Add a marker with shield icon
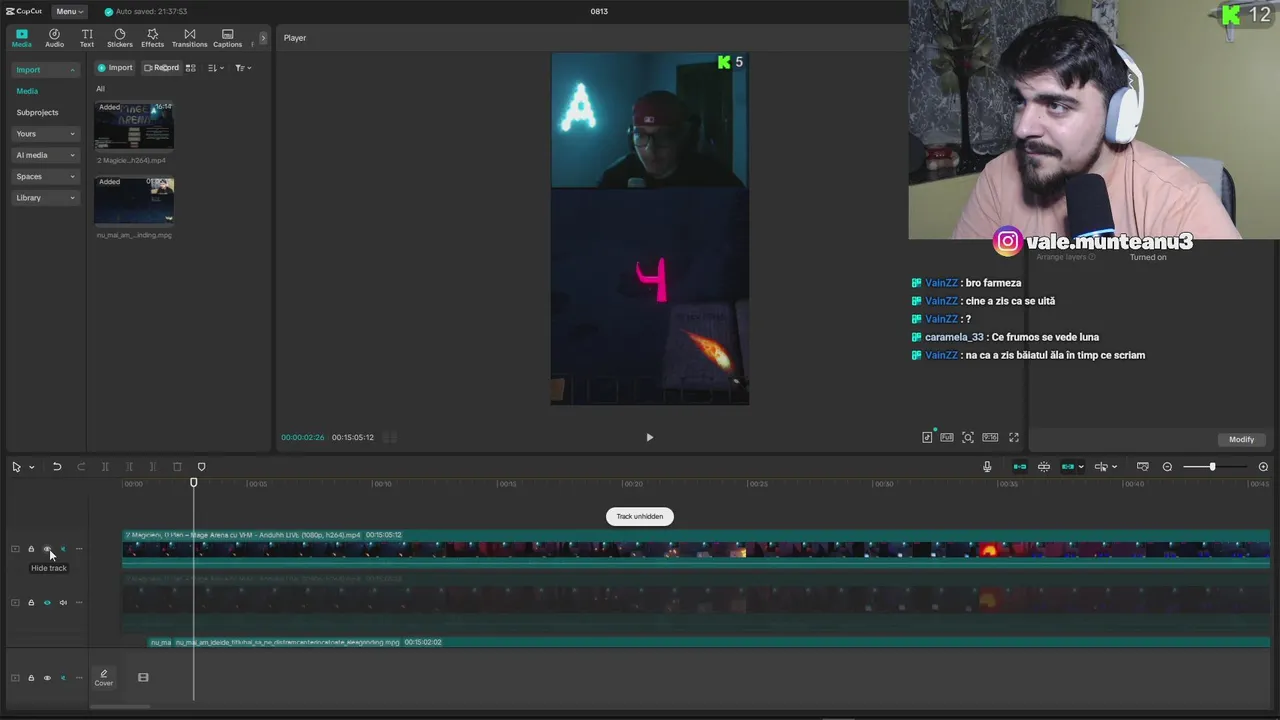 coord(201,467)
